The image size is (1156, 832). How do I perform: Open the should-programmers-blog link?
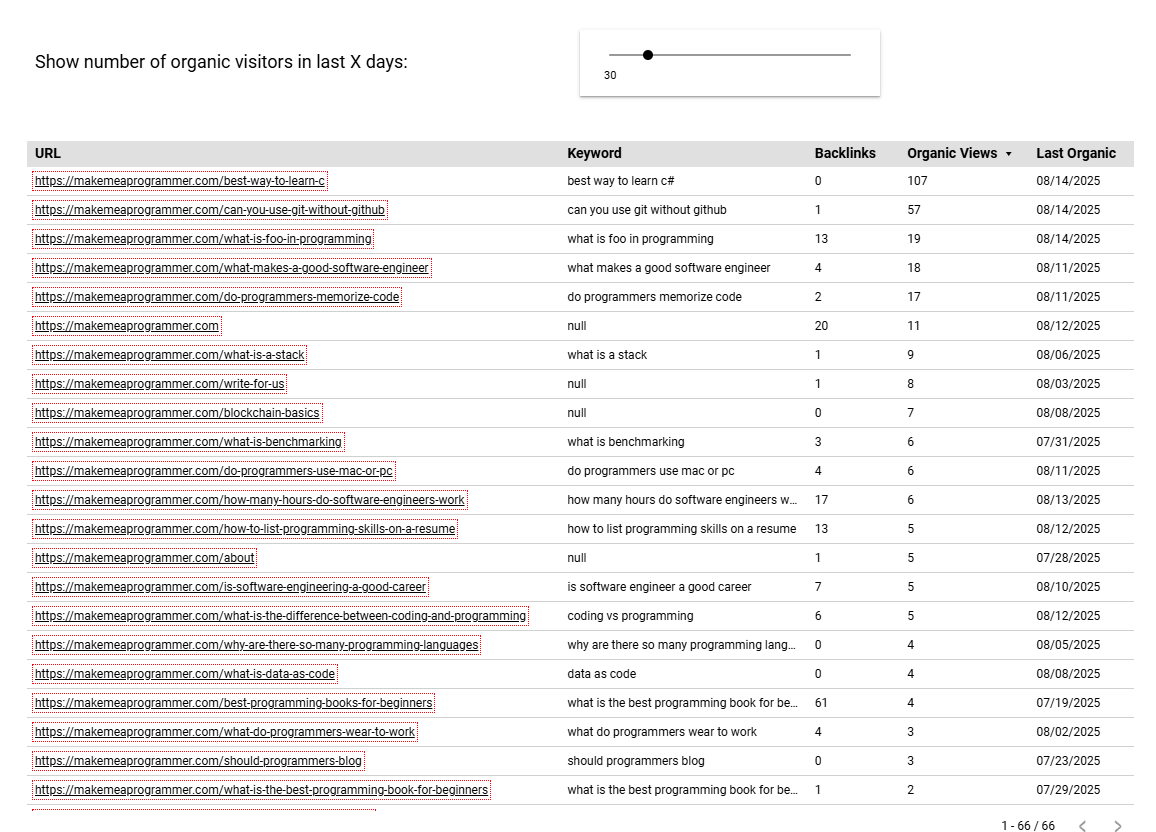[198, 761]
